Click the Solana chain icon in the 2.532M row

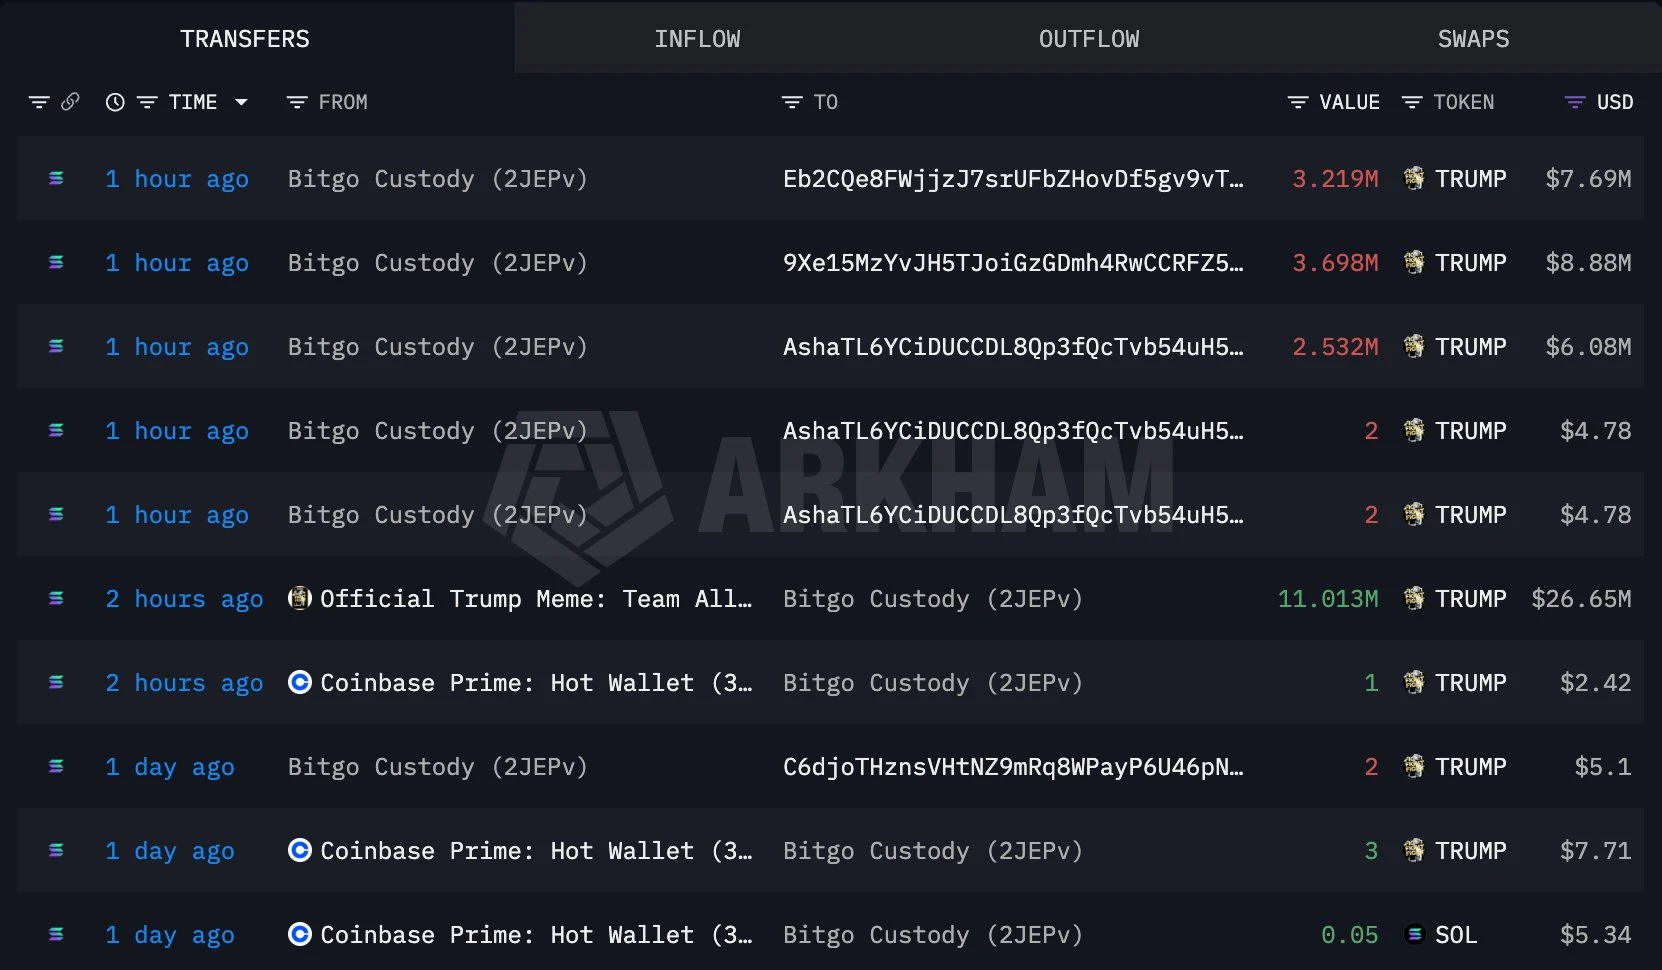coord(56,347)
